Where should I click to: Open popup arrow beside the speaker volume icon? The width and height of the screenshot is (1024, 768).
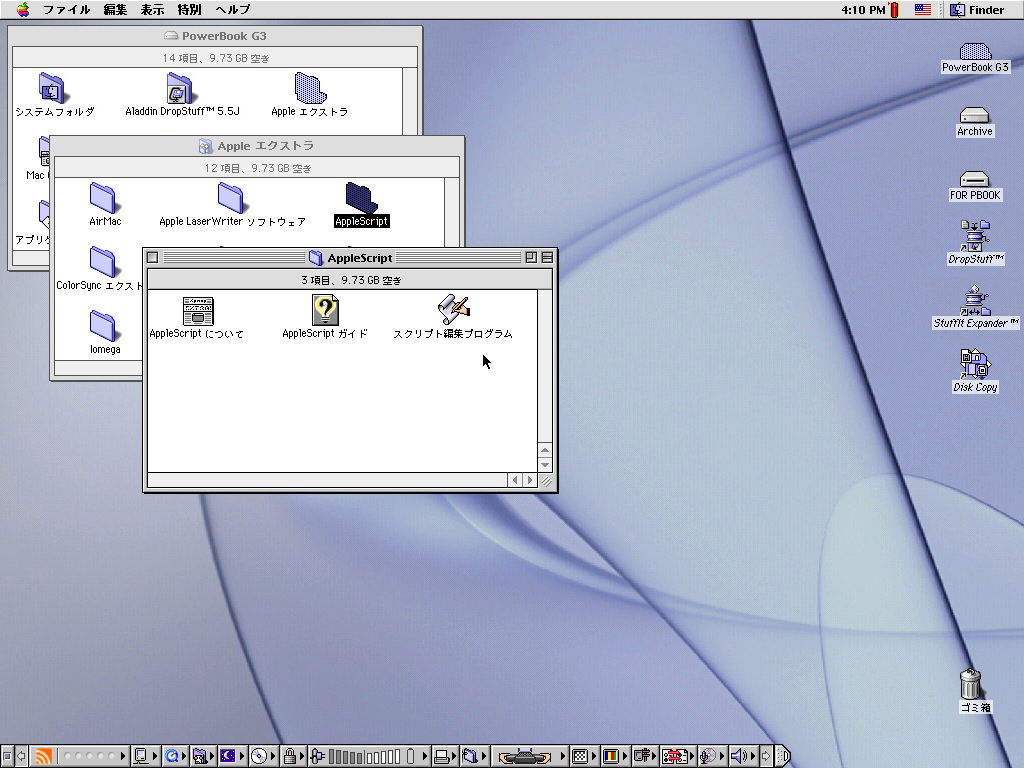tap(752, 756)
